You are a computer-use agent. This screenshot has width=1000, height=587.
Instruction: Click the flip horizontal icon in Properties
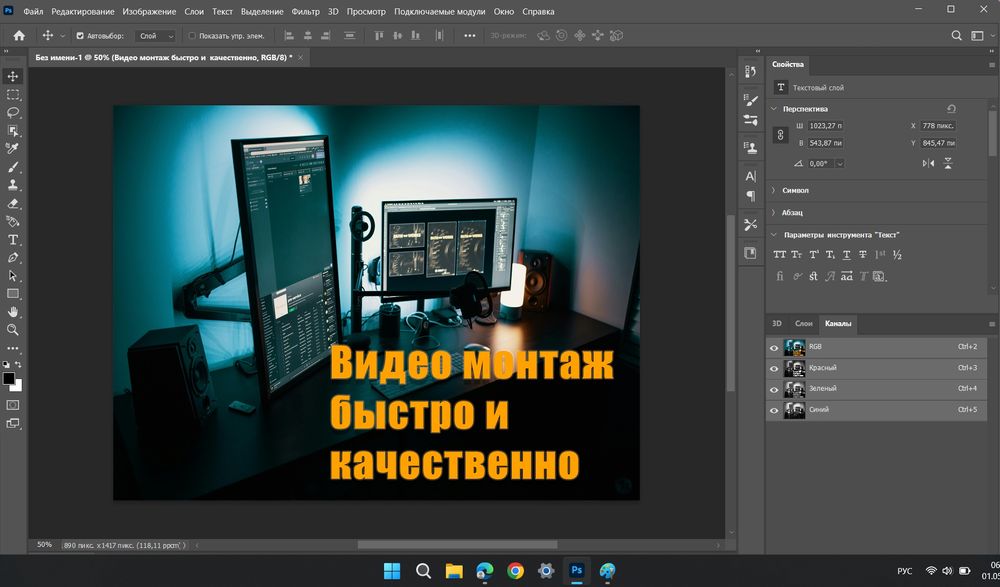928,163
